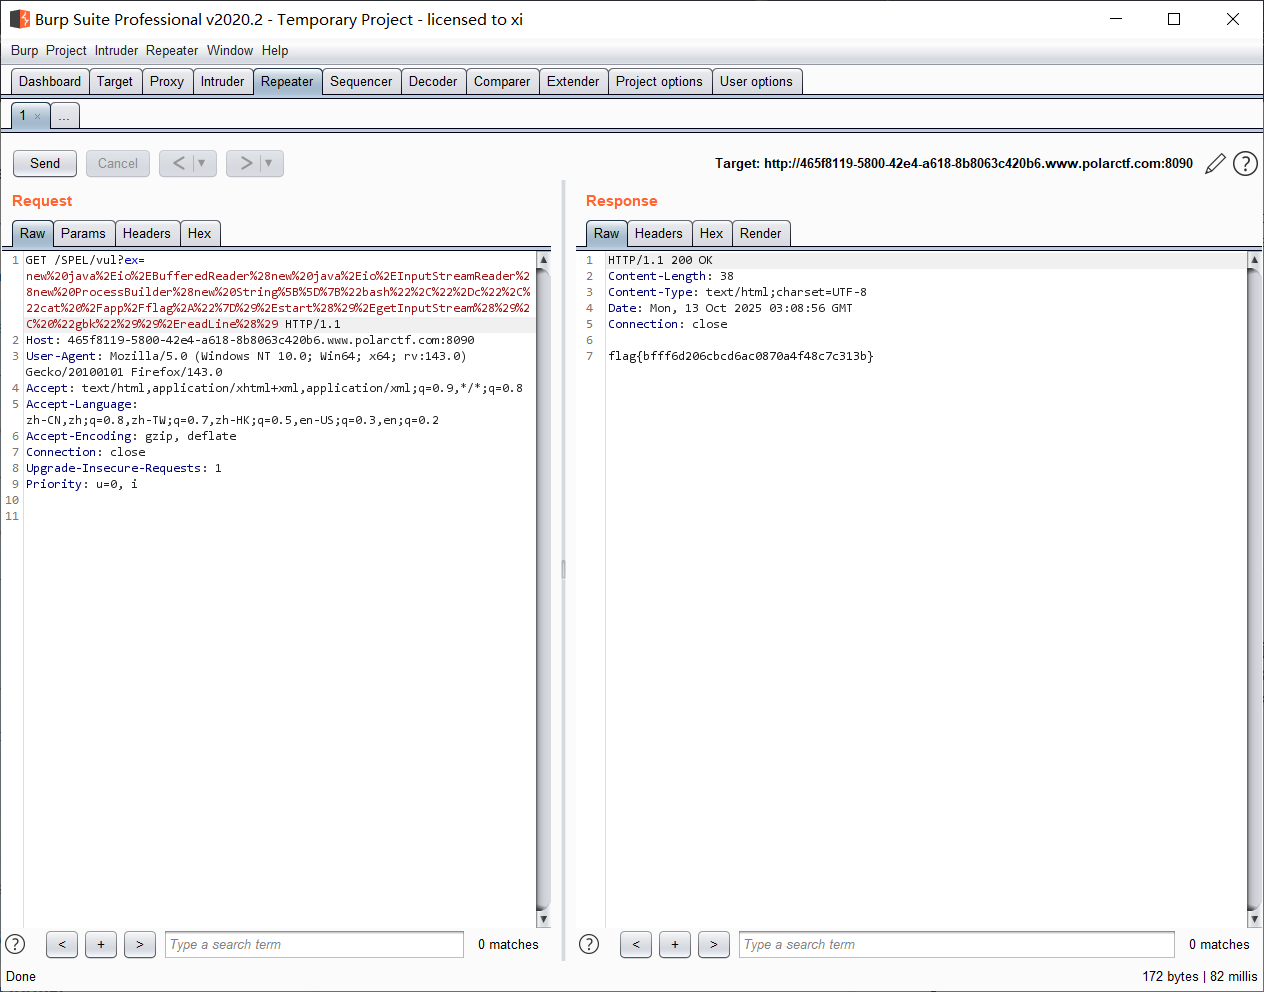This screenshot has width=1264, height=992.
Task: Click the Content-Length: 38 response header
Action: pos(671,276)
